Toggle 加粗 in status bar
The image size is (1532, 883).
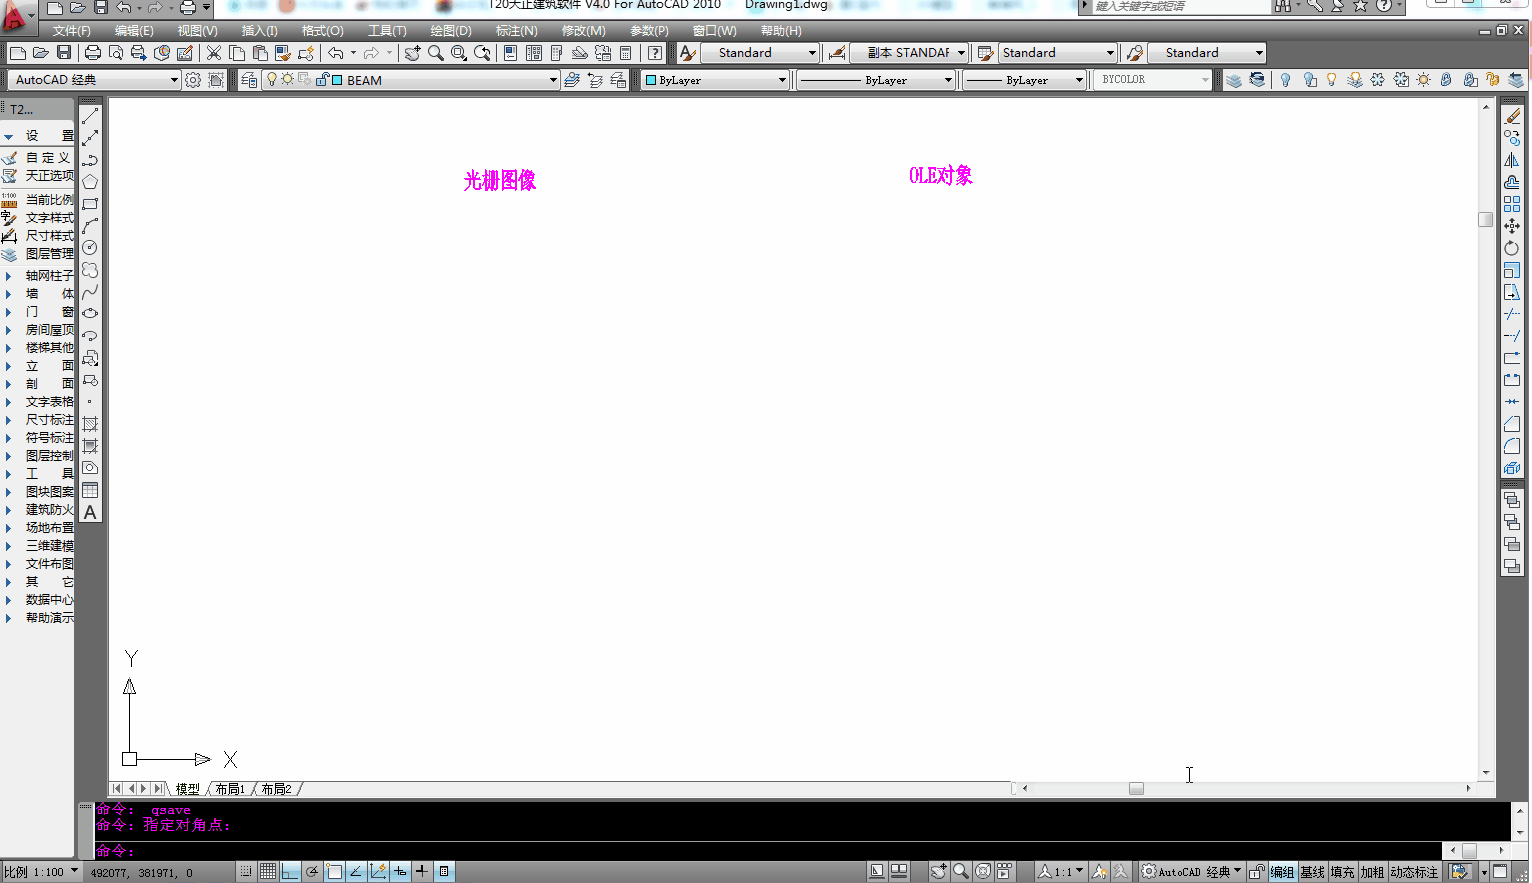(1372, 872)
